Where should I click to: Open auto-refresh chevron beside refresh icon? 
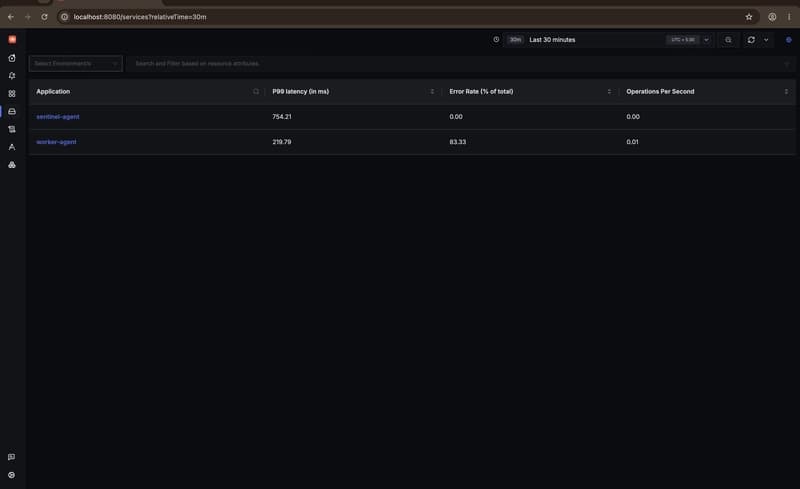coord(766,40)
